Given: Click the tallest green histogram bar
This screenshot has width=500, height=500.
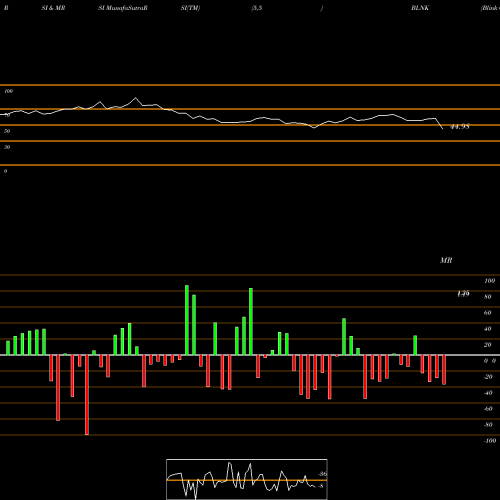Looking at the screenshot, I should [187, 320].
